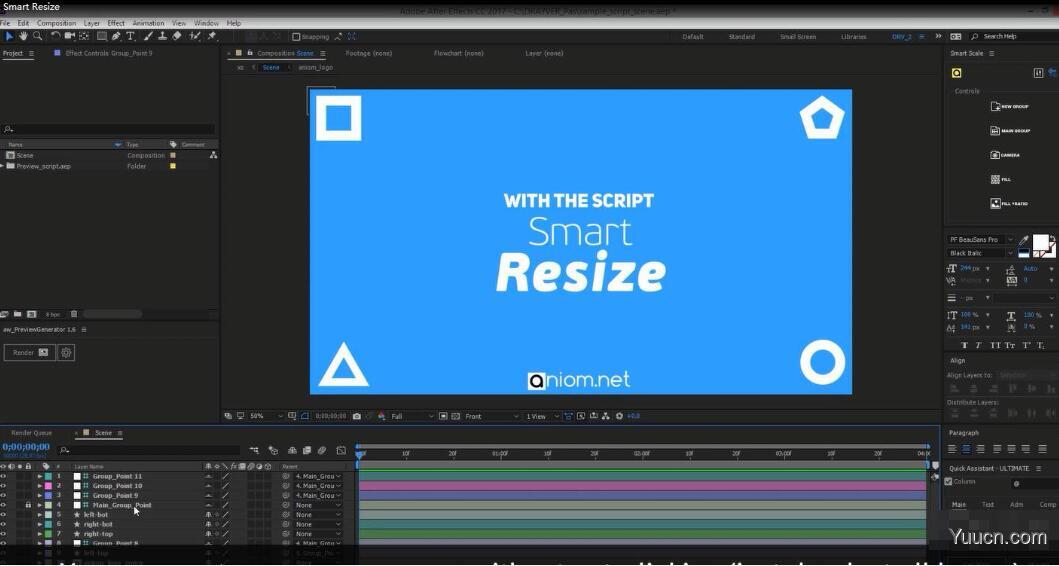Click the timeline layer search field

point(149,450)
